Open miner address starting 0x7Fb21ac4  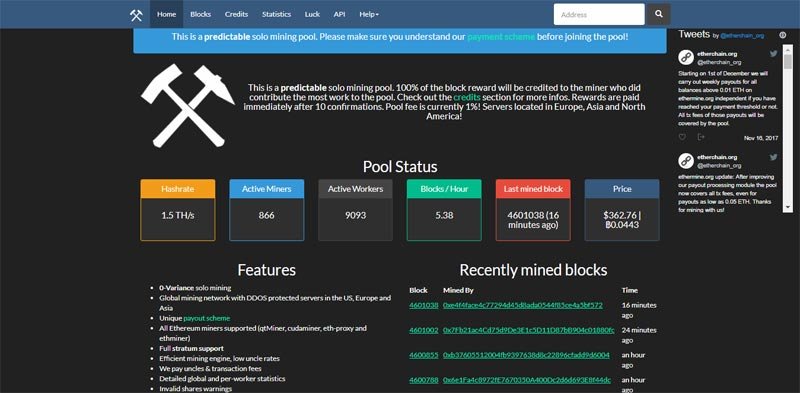pos(529,330)
